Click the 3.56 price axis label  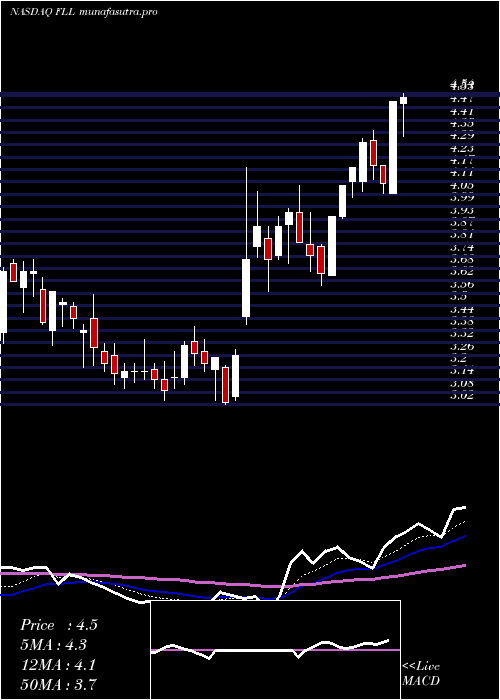pos(462,284)
